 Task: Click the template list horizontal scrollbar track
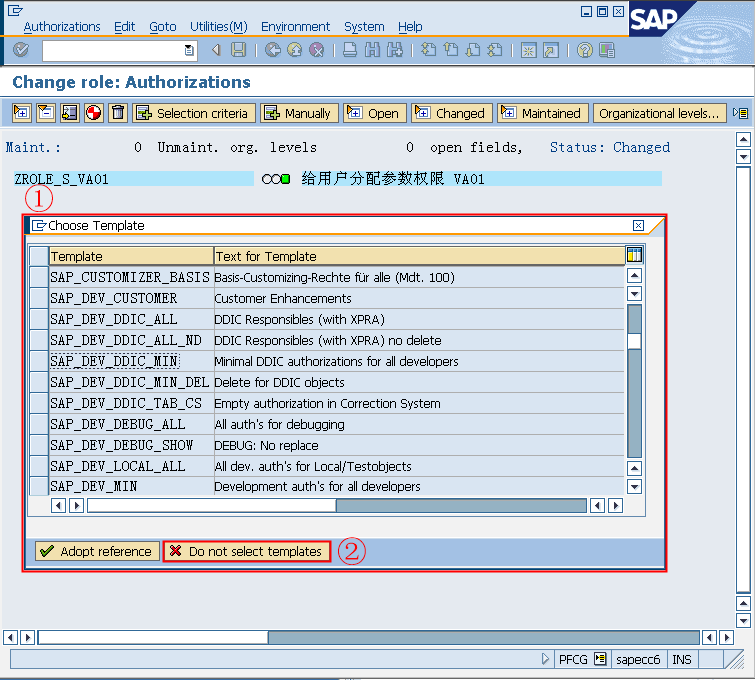tap(461, 505)
